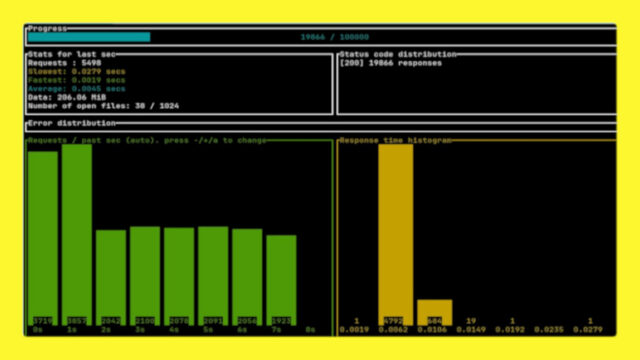Click the green bar labeled 3s
Viewport: 640px width, 360px height.
[145, 276]
